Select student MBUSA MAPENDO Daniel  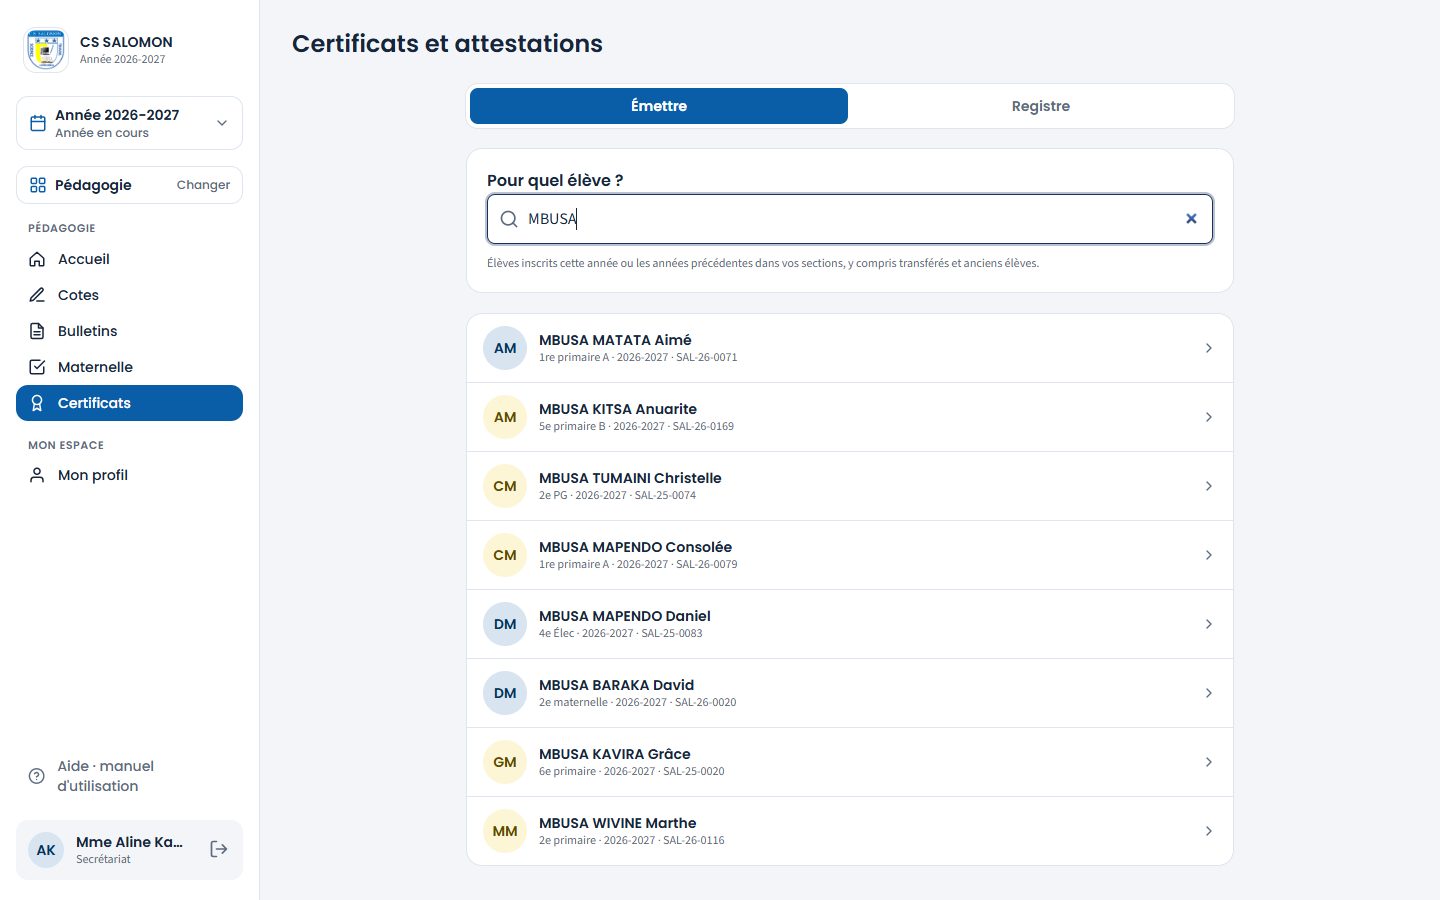point(850,624)
